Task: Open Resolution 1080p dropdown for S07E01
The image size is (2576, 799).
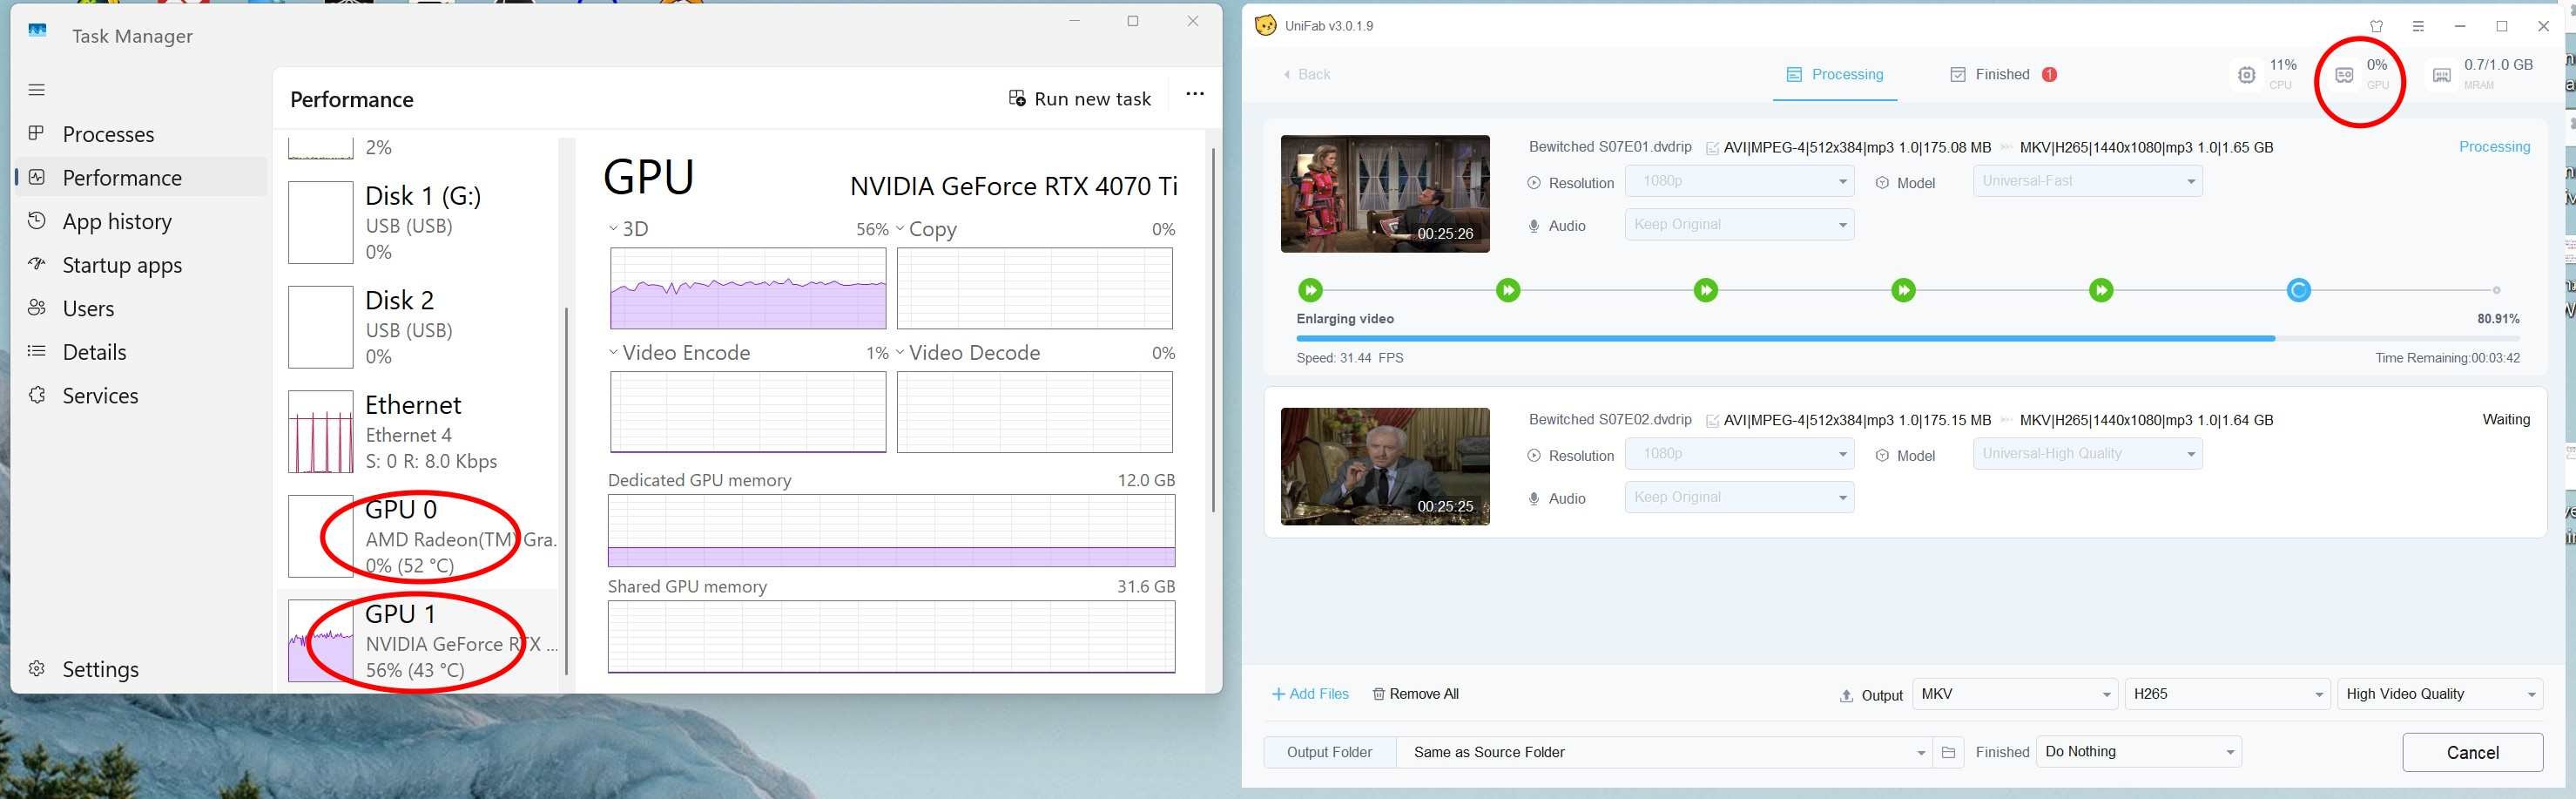Action: [1739, 181]
